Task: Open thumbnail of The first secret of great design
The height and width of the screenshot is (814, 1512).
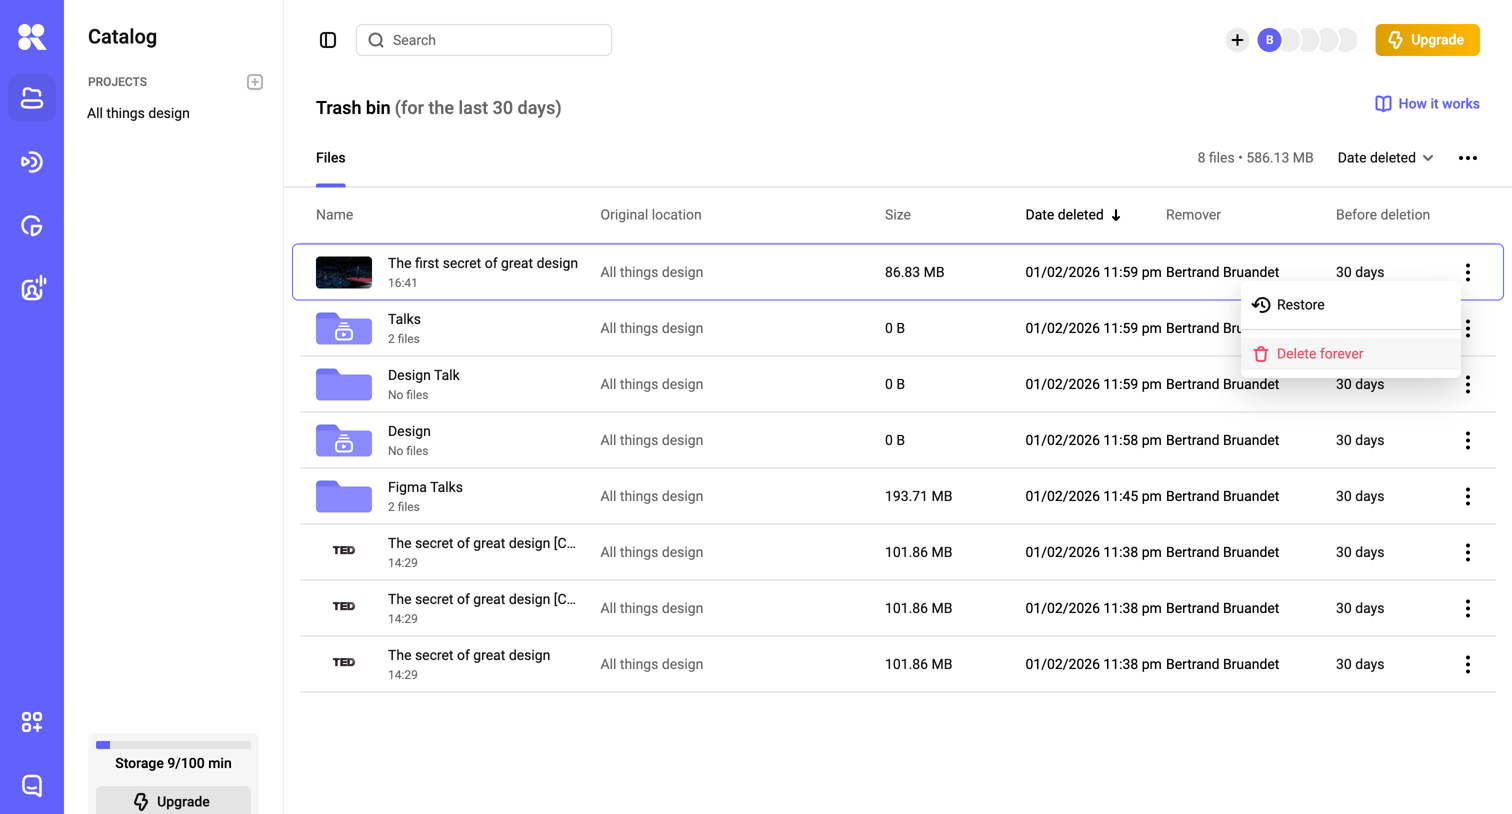Action: (x=344, y=272)
